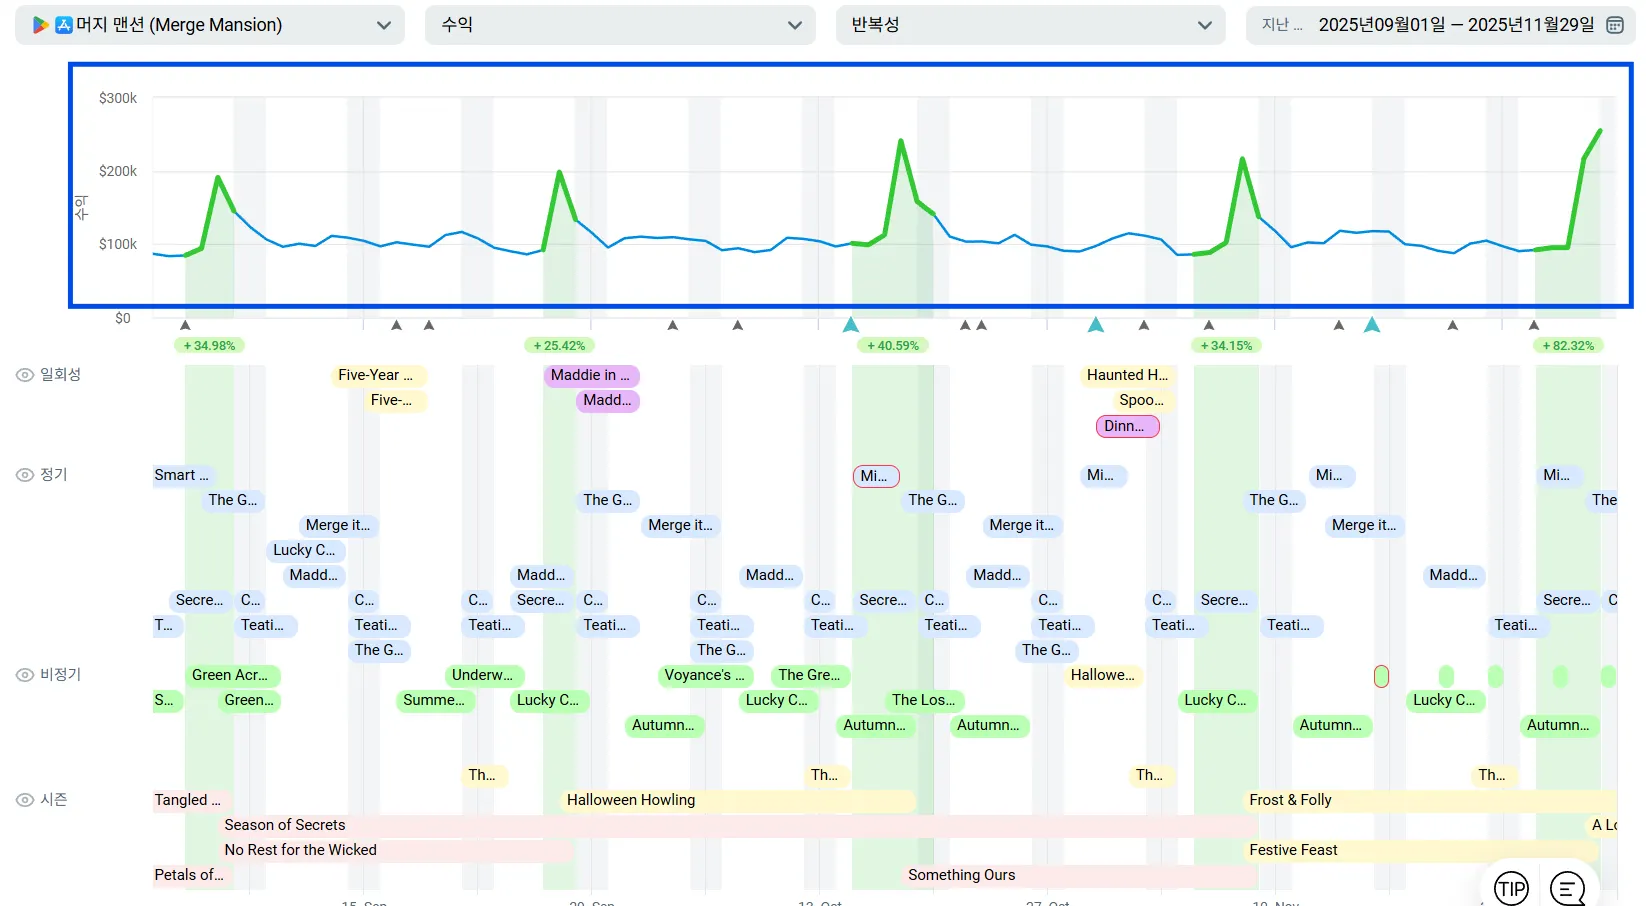
Task: Select the The Los... event tag
Action: click(925, 701)
